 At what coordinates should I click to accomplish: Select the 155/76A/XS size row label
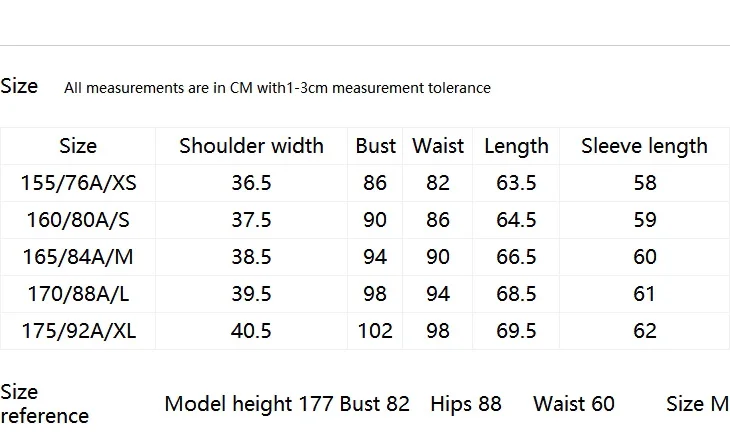click(78, 183)
